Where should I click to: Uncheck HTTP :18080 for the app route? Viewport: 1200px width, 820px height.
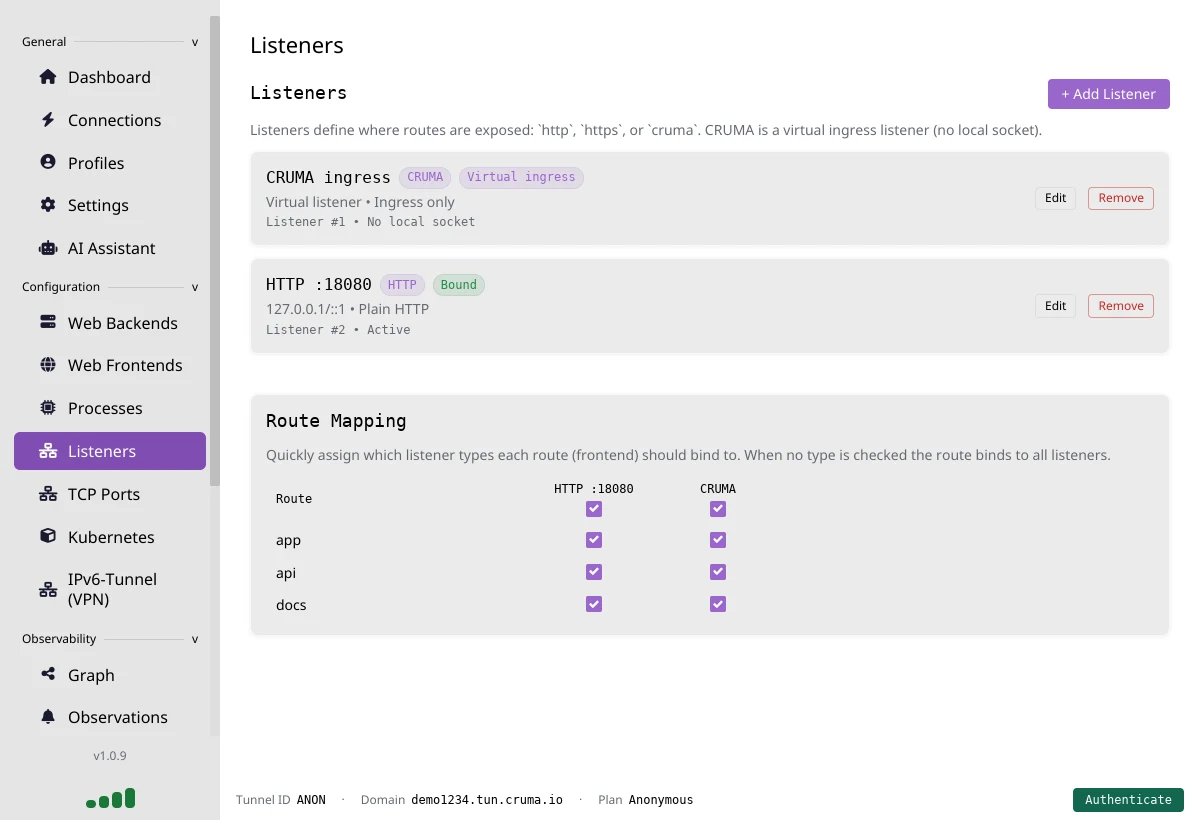pyautogui.click(x=594, y=540)
